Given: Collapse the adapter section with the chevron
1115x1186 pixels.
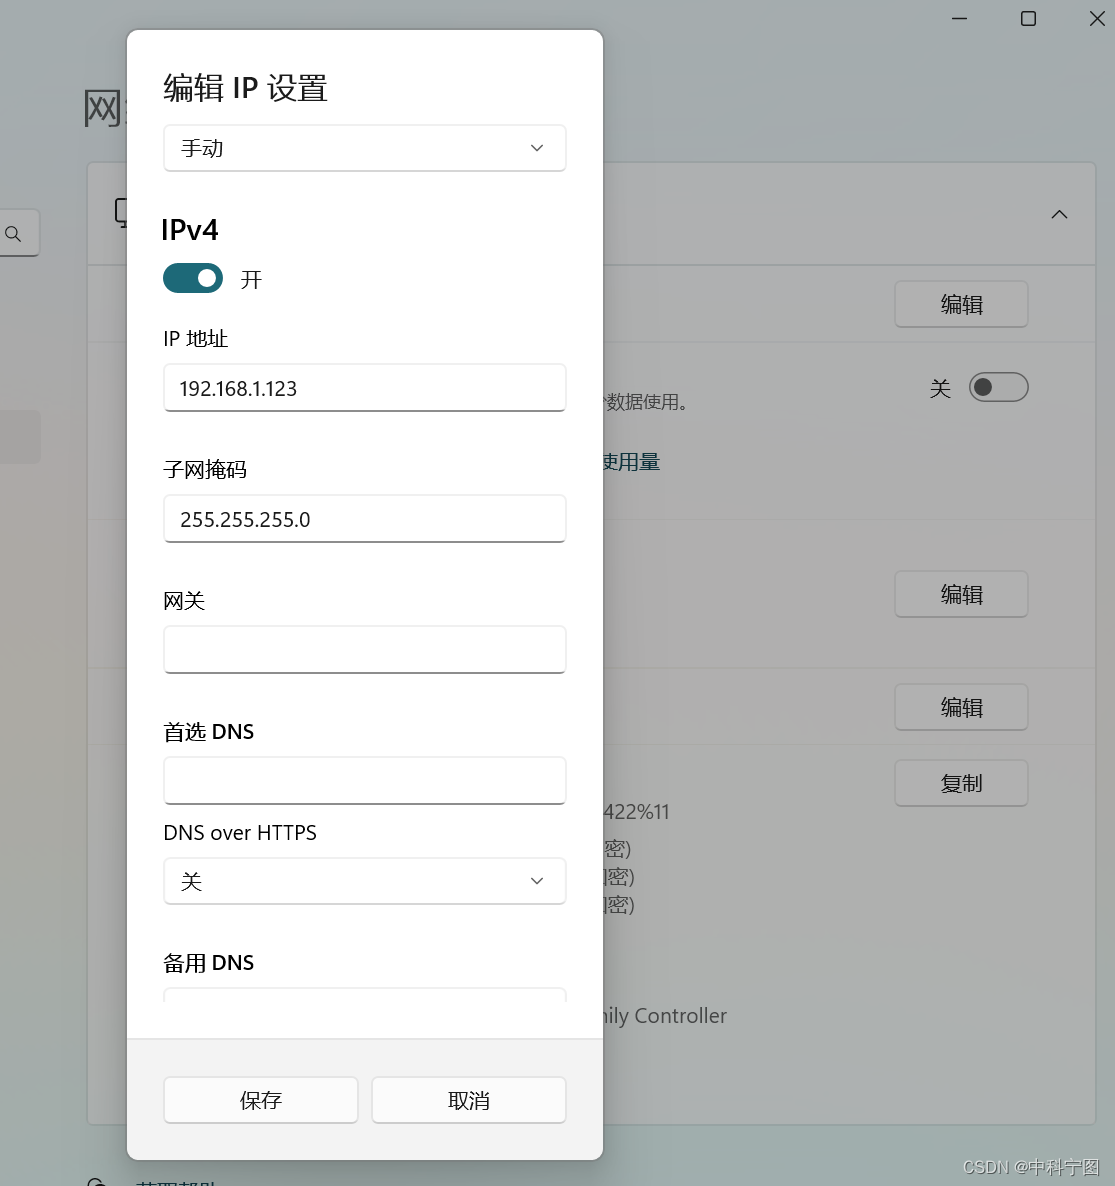Looking at the screenshot, I should pos(1059,214).
